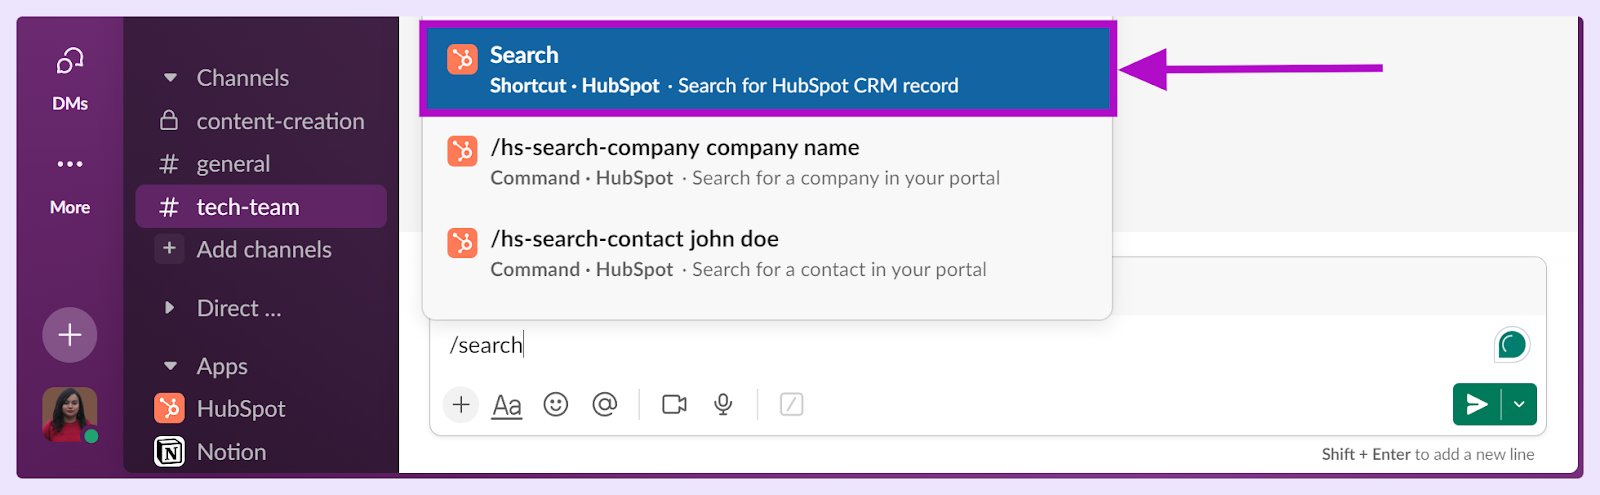This screenshot has width=1600, height=495.
Task: Click the @ mention icon
Action: [x=604, y=404]
